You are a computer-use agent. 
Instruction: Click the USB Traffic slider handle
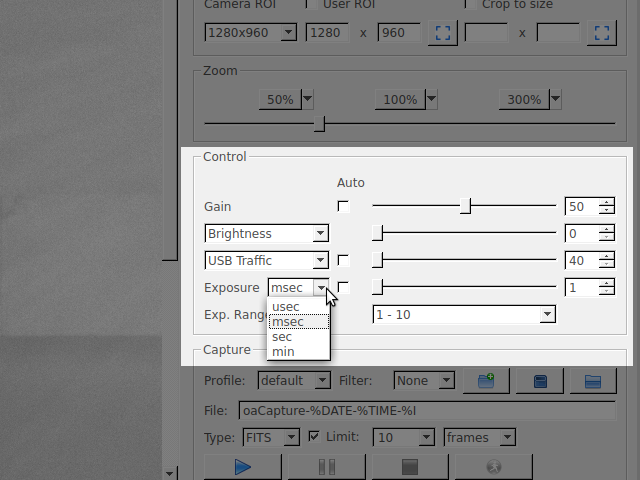click(378, 260)
